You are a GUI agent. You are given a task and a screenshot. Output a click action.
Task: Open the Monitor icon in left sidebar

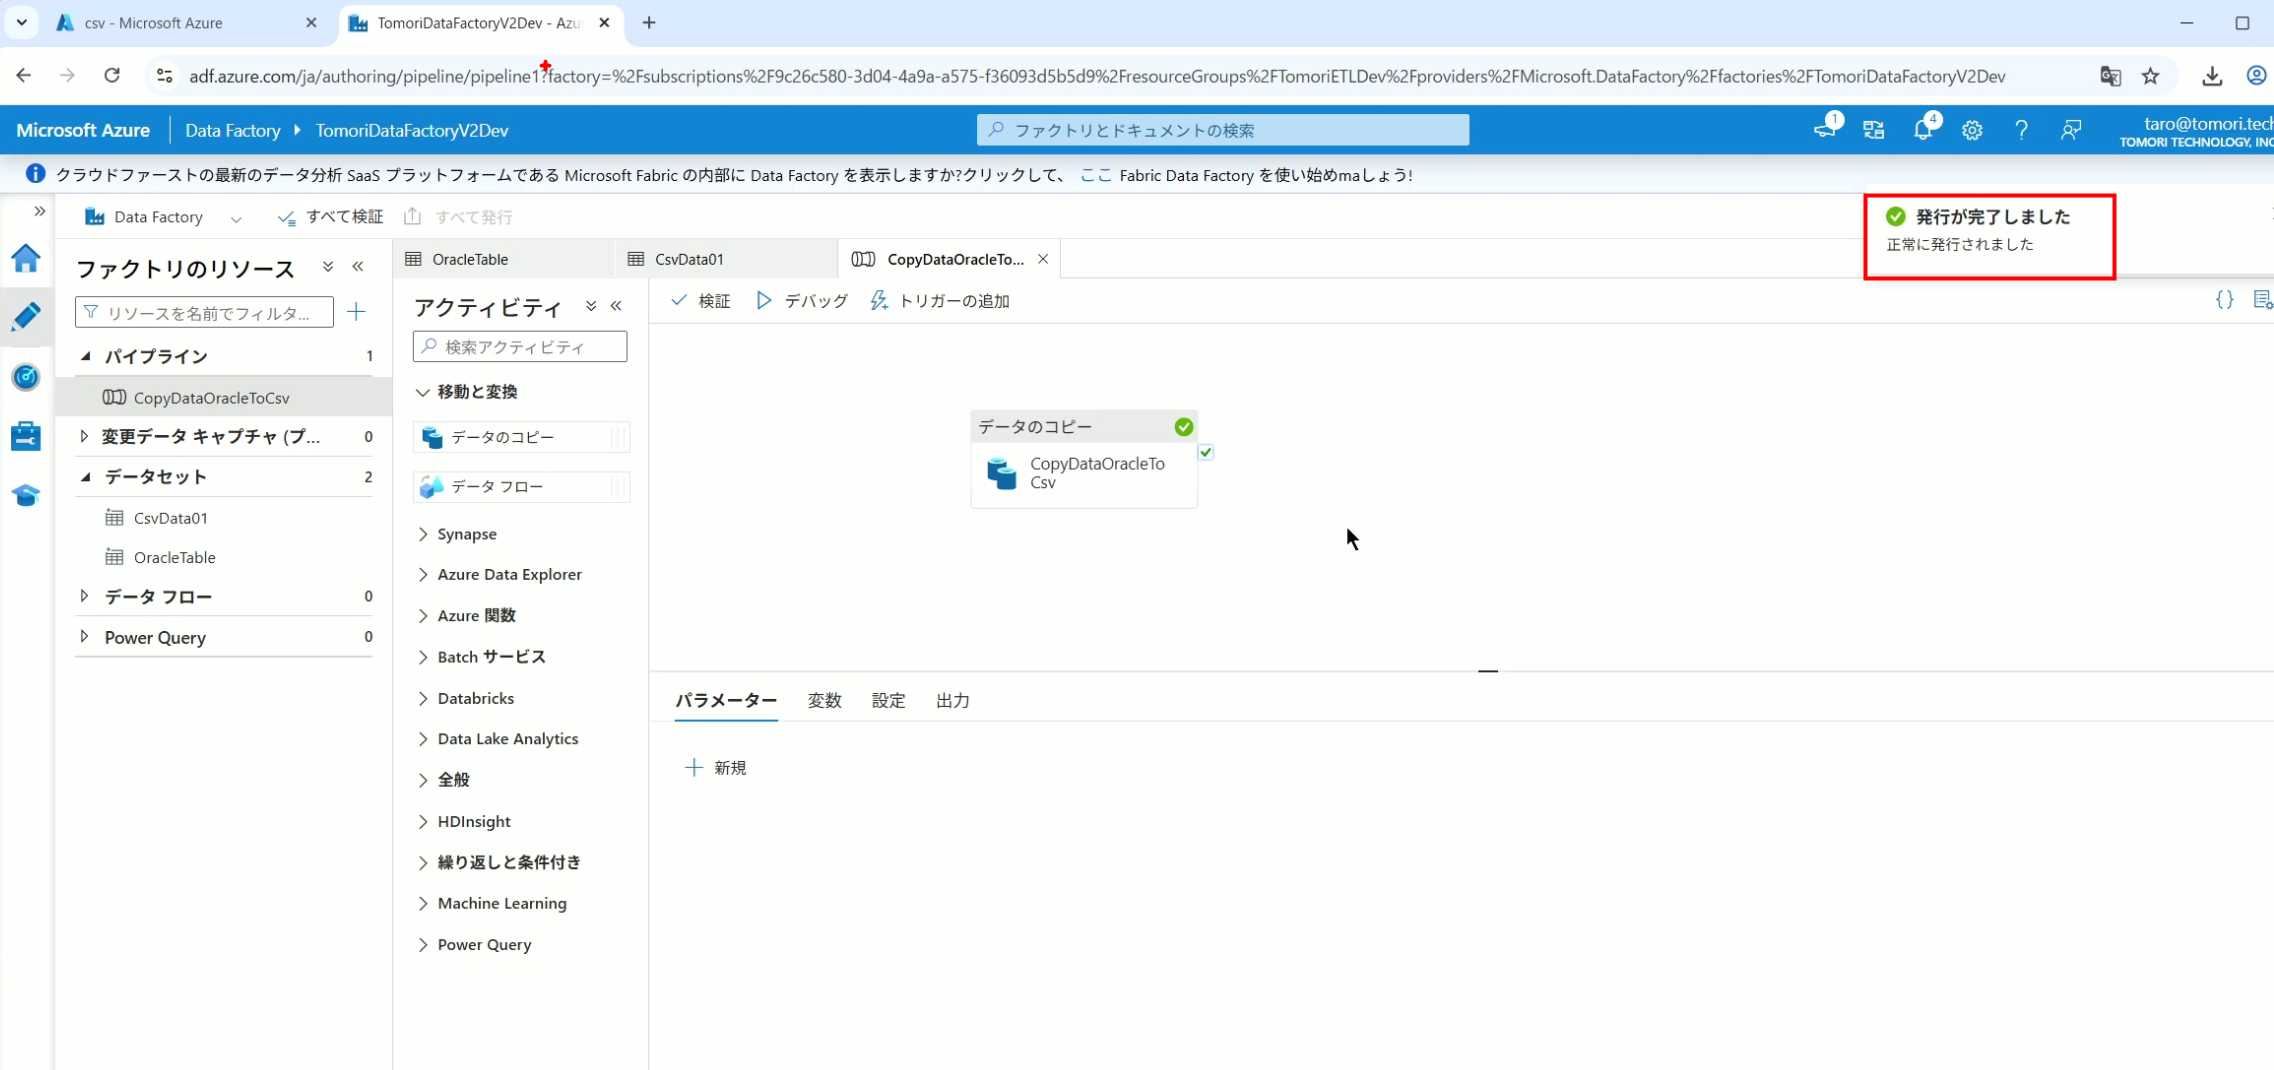click(x=26, y=377)
